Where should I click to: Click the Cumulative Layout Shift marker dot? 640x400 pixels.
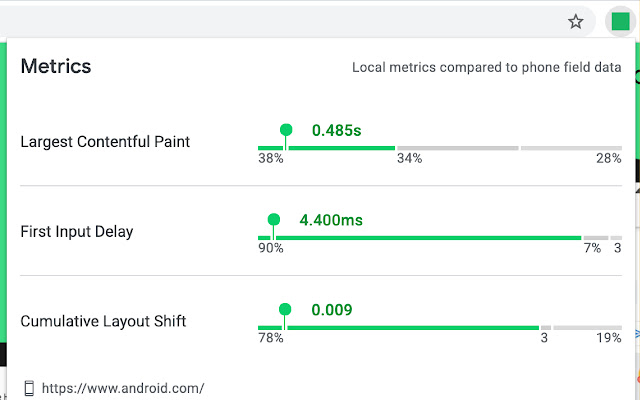pos(285,310)
